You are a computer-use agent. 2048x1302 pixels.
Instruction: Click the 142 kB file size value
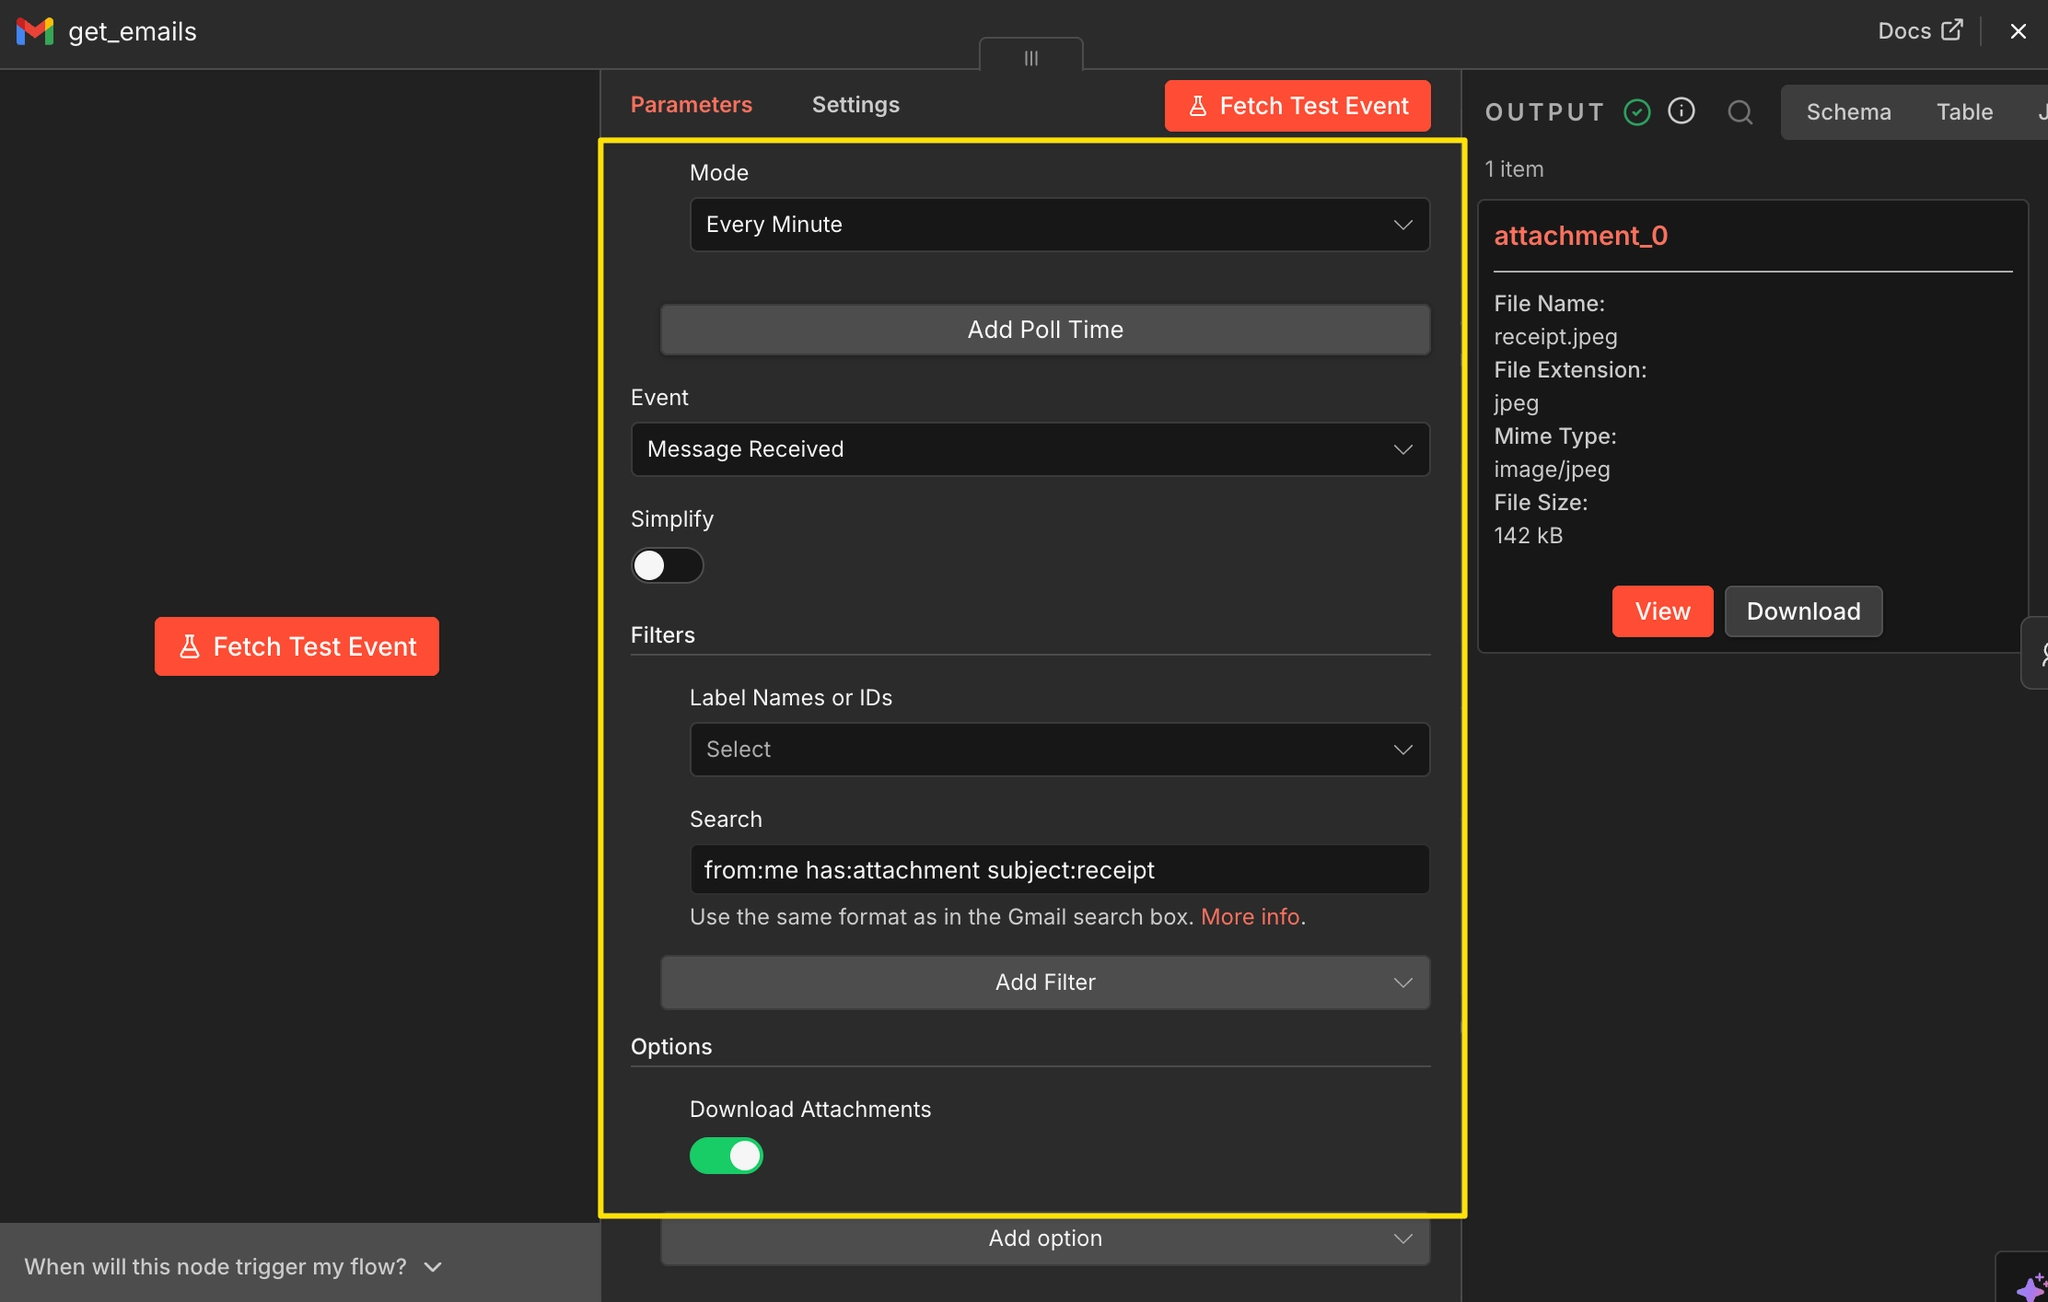click(1528, 536)
